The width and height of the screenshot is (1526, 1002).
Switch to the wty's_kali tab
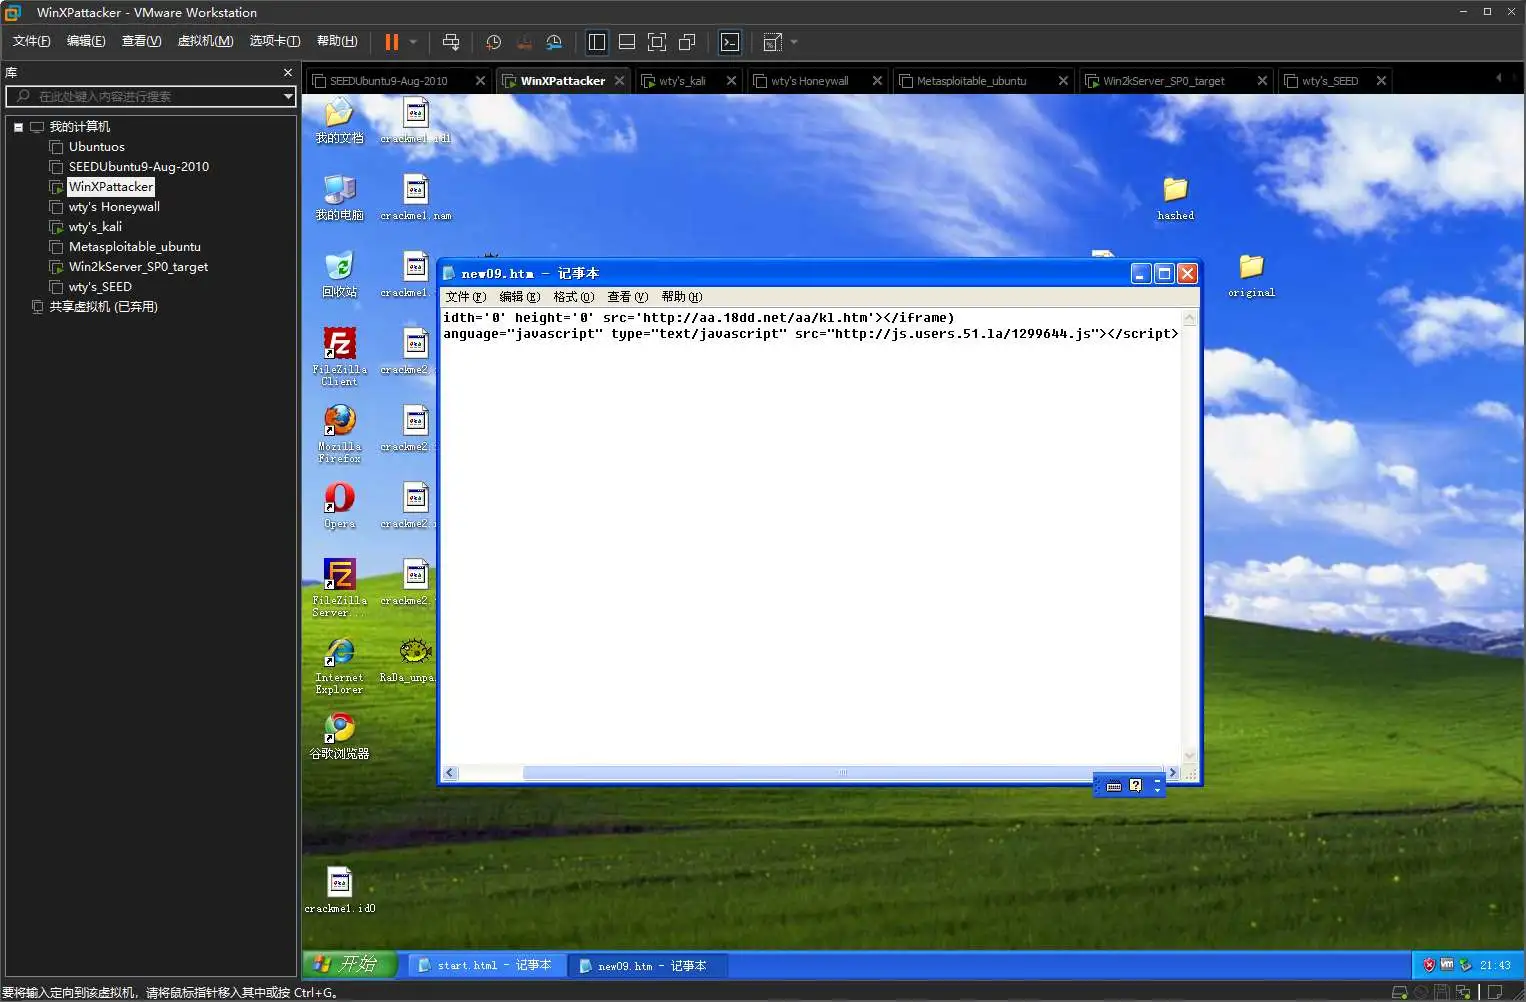click(x=682, y=81)
